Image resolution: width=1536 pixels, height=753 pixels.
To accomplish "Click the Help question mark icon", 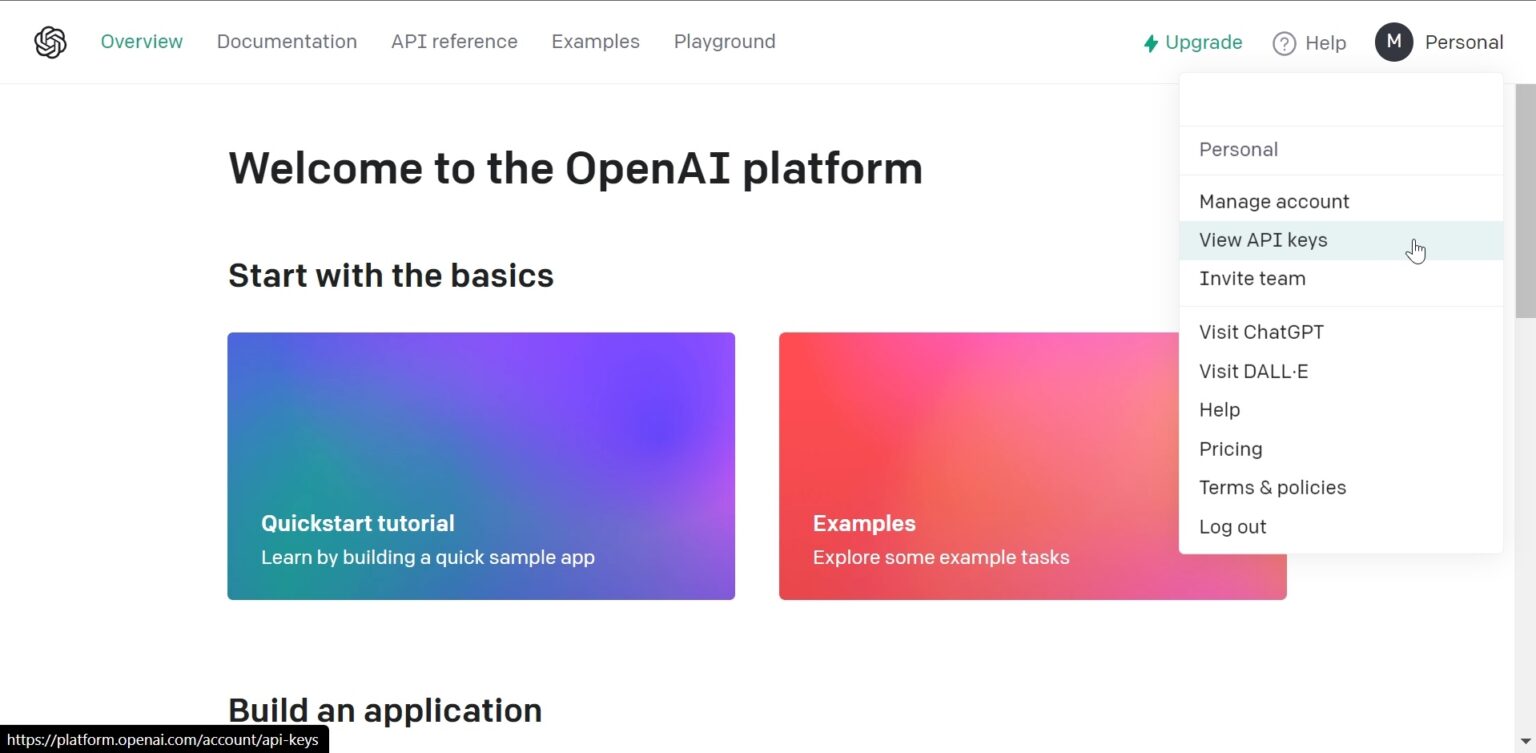I will 1284,43.
